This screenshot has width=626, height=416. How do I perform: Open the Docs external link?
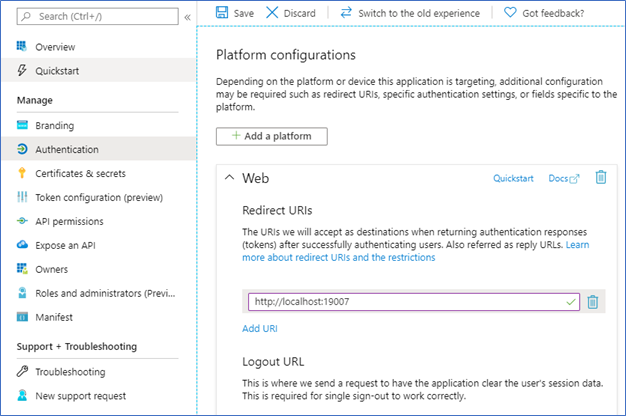pos(563,178)
